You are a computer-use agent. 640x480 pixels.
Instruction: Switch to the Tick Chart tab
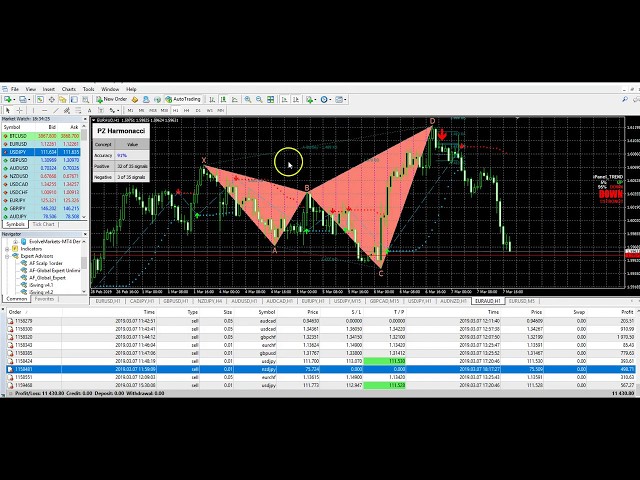[x=44, y=224]
